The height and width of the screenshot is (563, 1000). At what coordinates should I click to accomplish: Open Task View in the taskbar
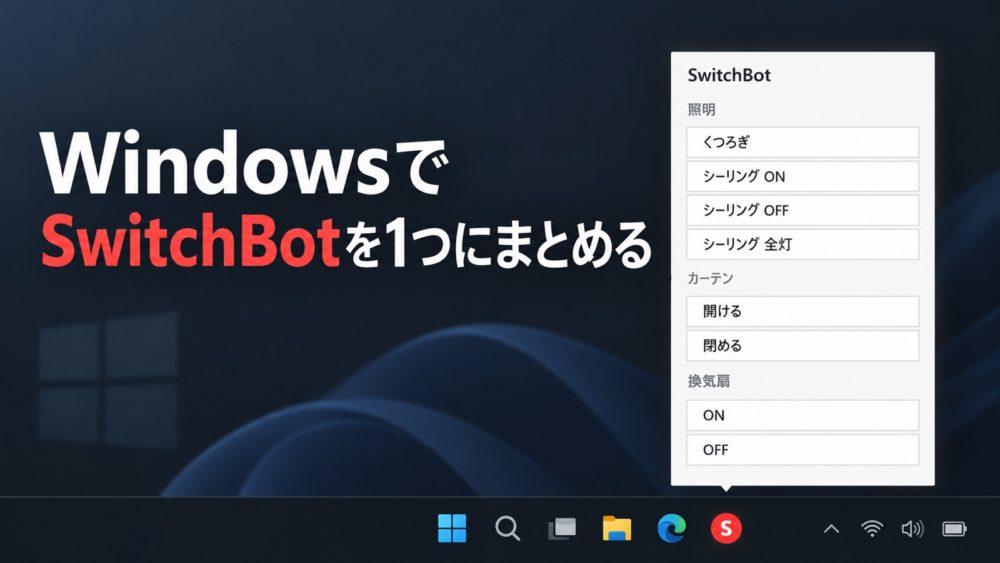tap(562, 529)
